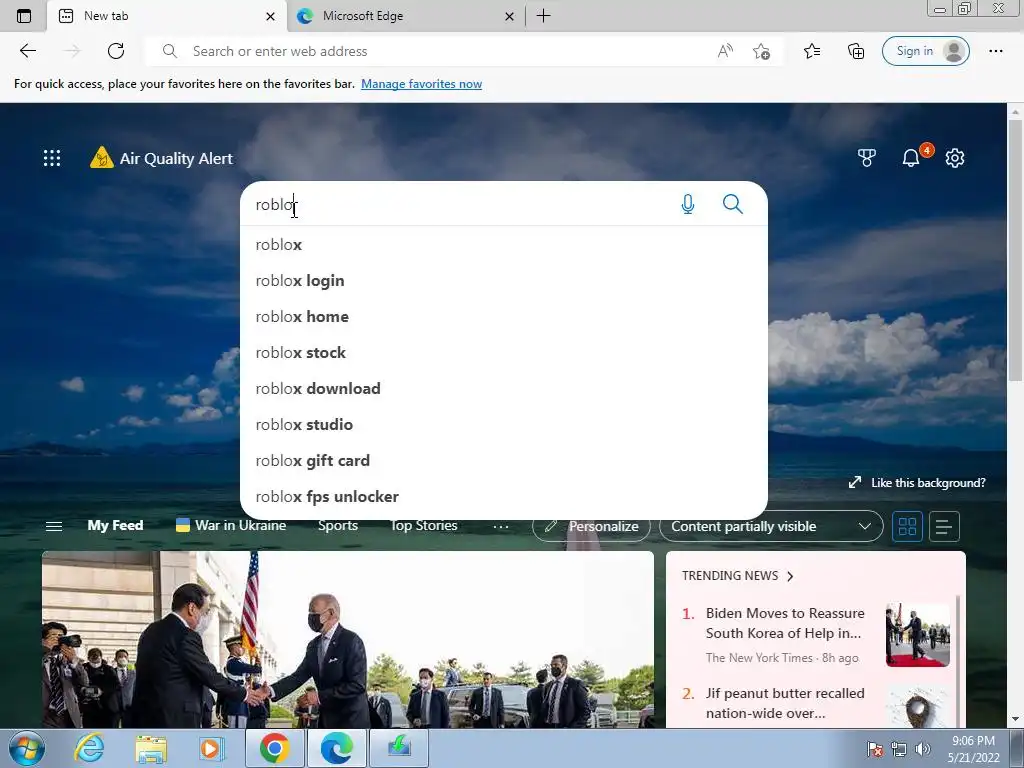The image size is (1024, 768).
Task: Open the tab actions menu icon
Action: coord(24,16)
